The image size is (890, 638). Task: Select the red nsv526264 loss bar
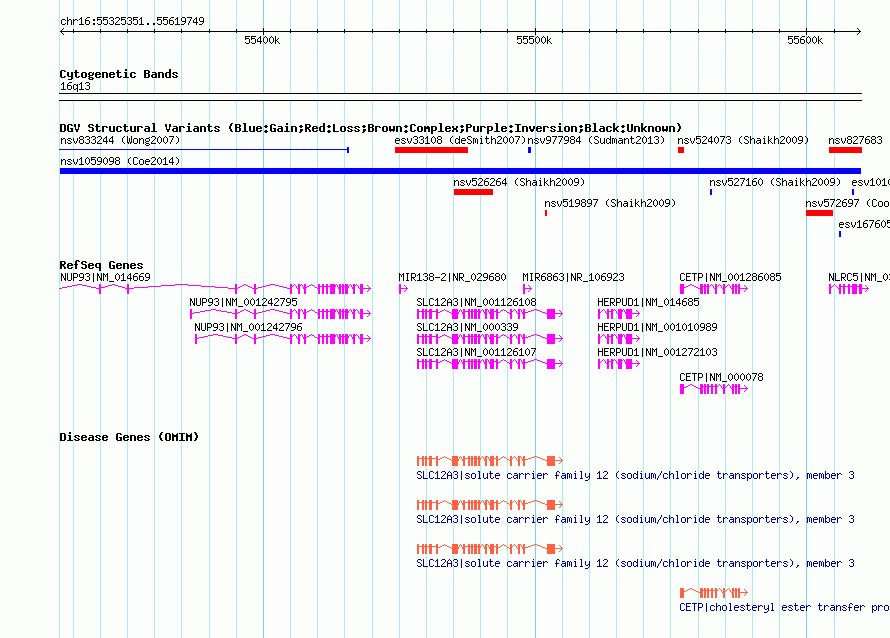[473, 192]
